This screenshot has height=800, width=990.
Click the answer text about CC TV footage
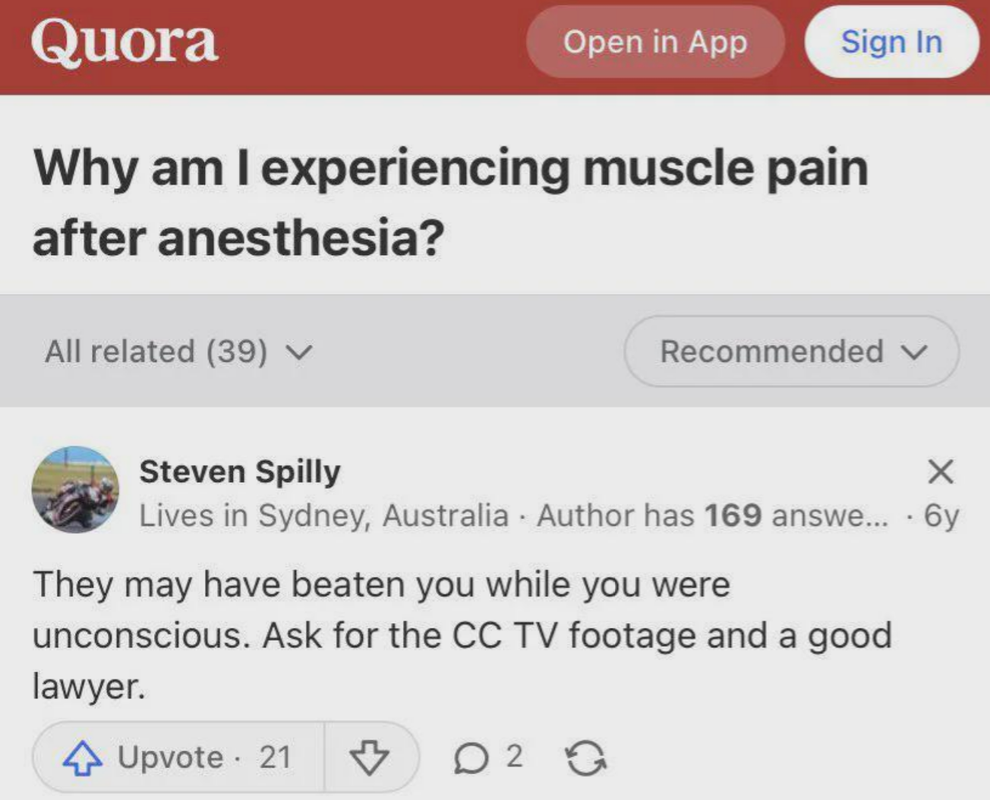tap(460, 635)
